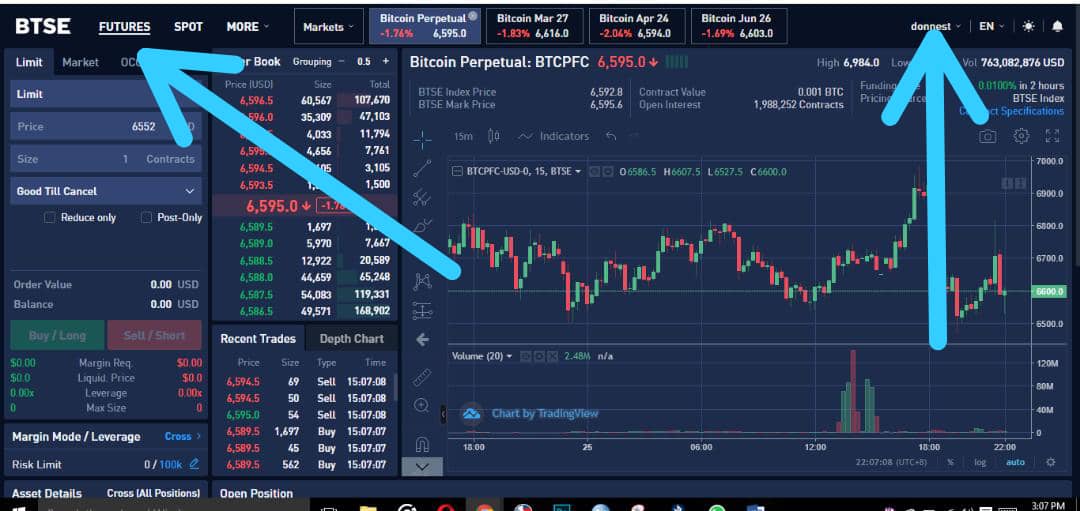Open notifications bell

(x=1058, y=26)
